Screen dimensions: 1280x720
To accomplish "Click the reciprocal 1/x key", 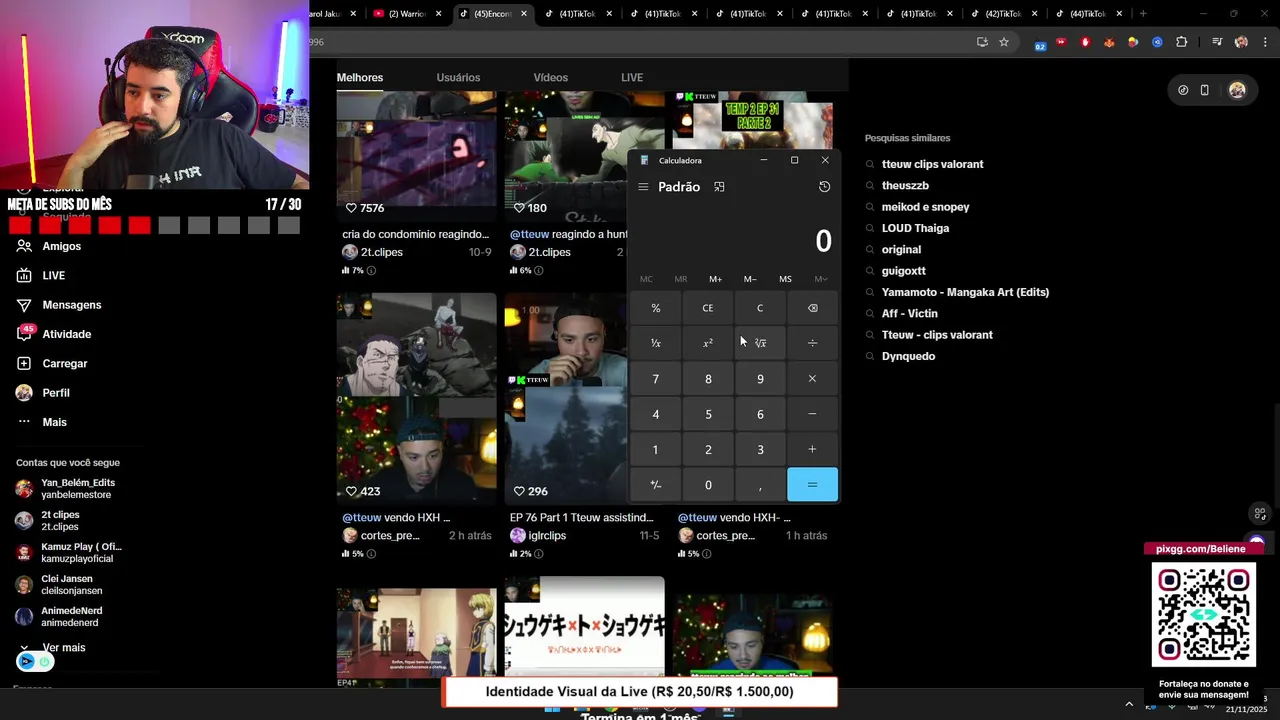I will [x=656, y=343].
